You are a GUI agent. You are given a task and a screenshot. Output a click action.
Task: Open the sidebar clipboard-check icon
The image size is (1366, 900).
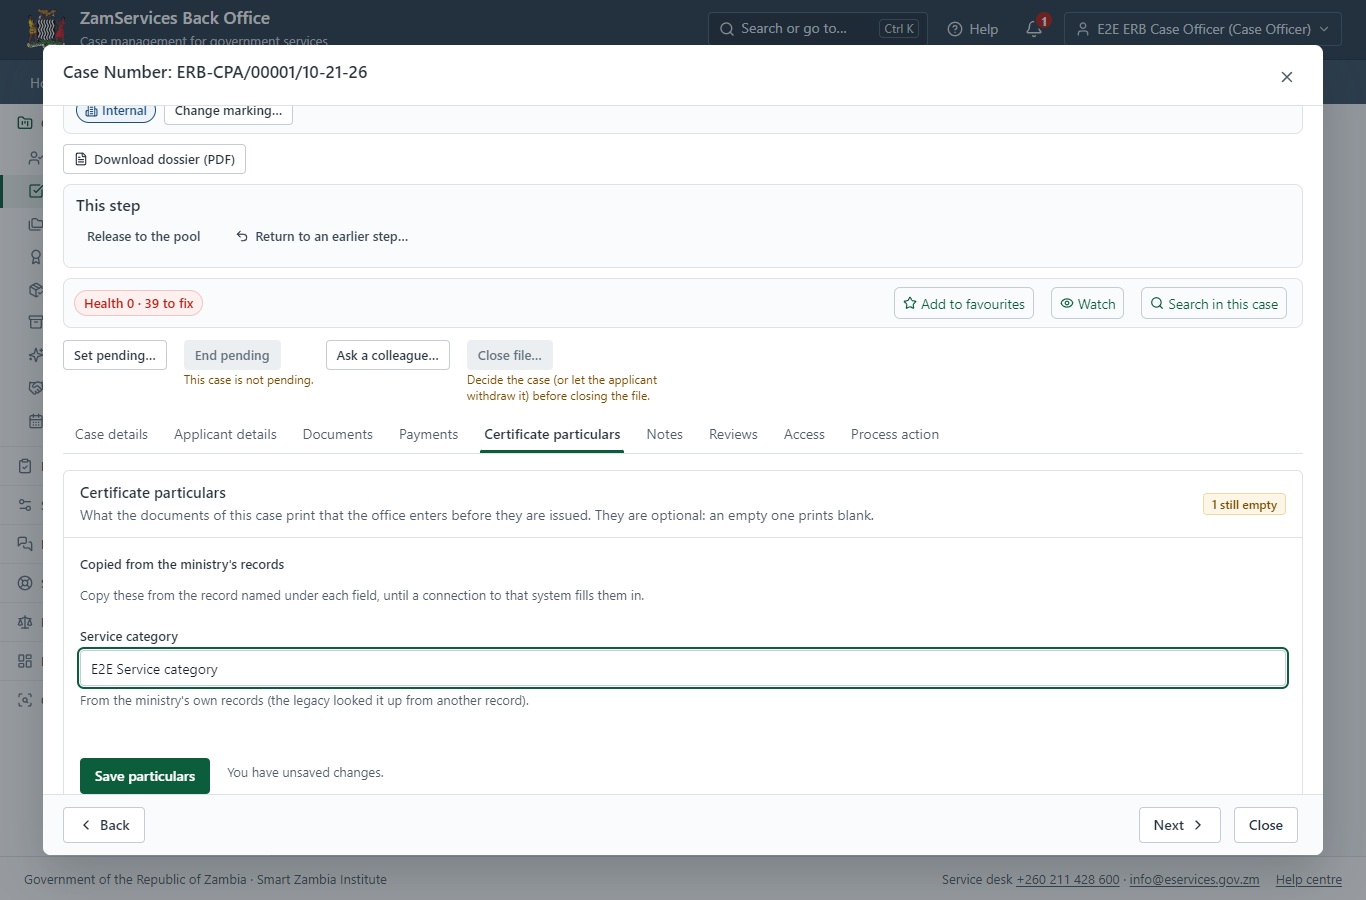[x=25, y=466]
